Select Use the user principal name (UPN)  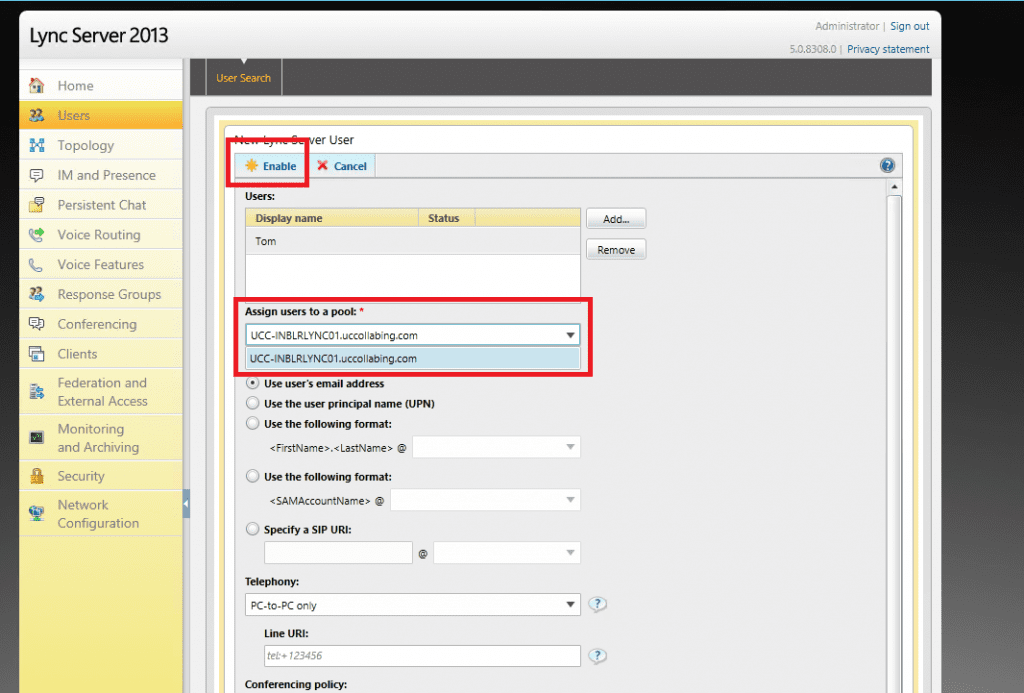coord(252,402)
